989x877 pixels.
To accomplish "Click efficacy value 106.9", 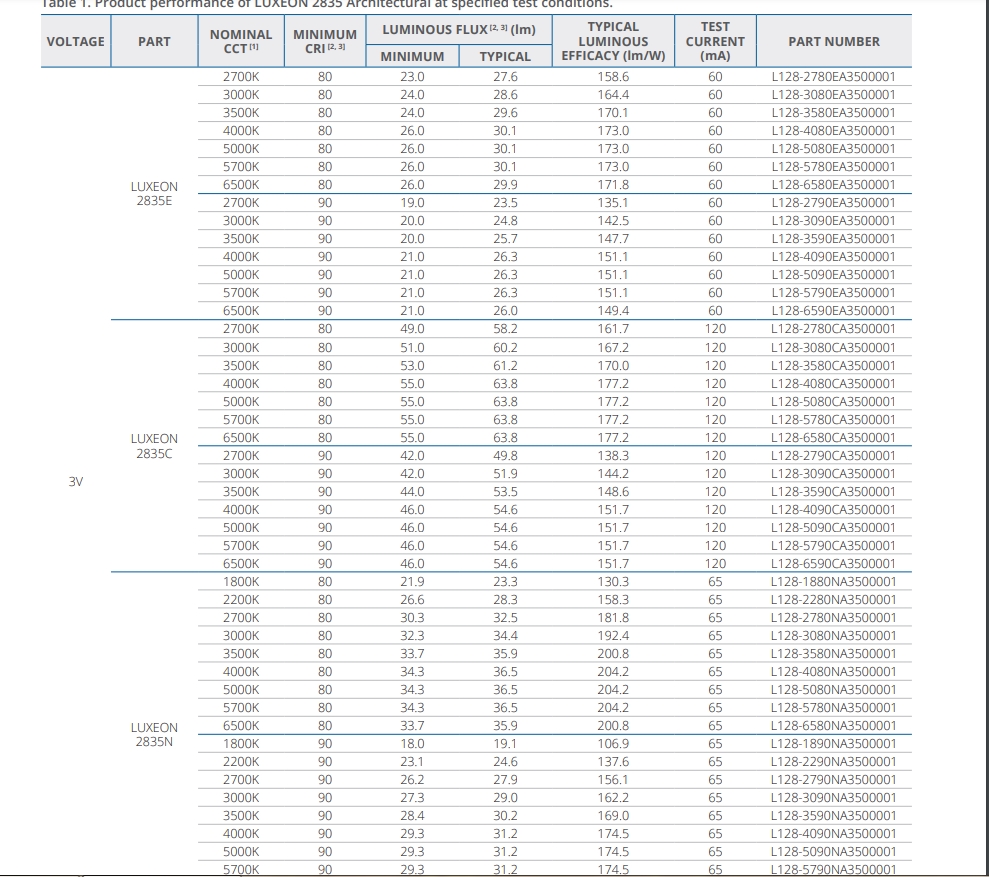I will (613, 743).
